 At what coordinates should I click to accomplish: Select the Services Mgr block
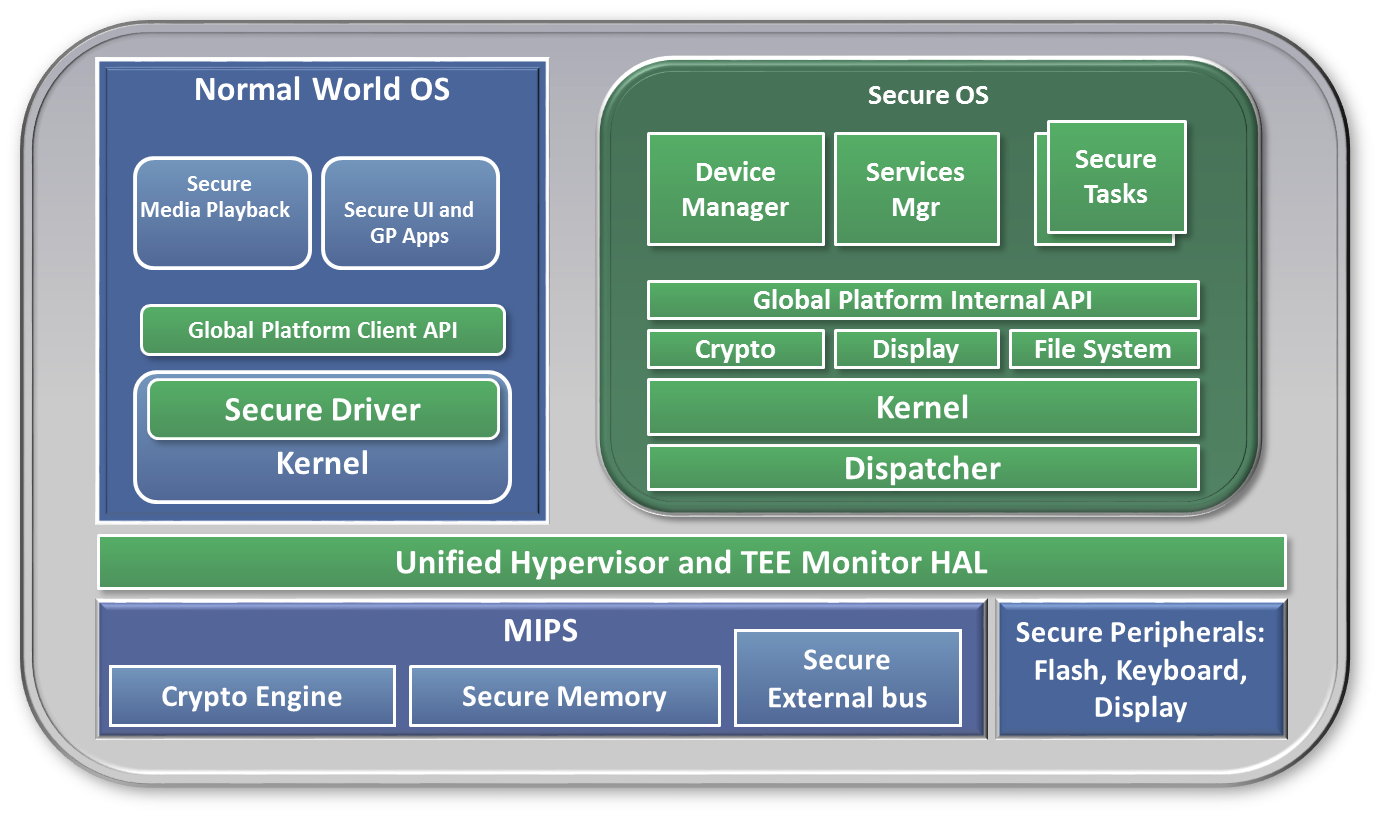click(x=916, y=189)
